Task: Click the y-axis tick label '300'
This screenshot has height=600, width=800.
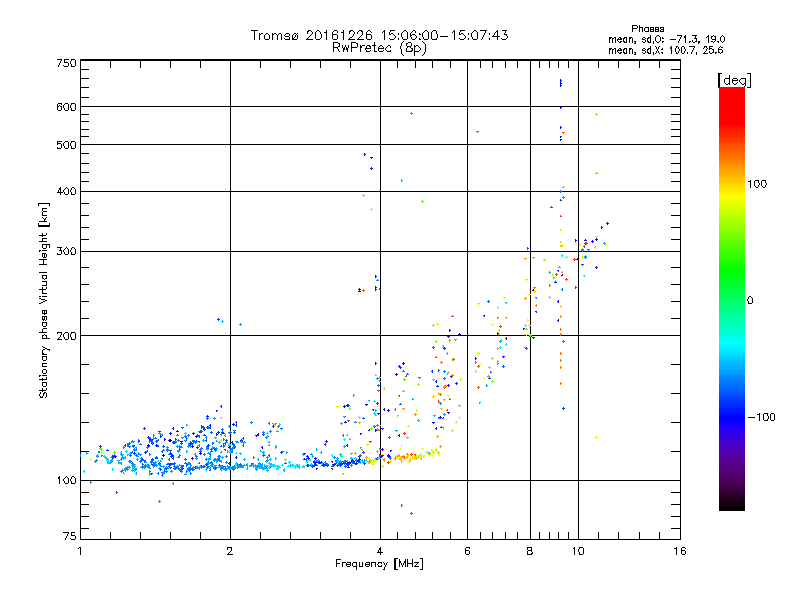Action: click(66, 252)
